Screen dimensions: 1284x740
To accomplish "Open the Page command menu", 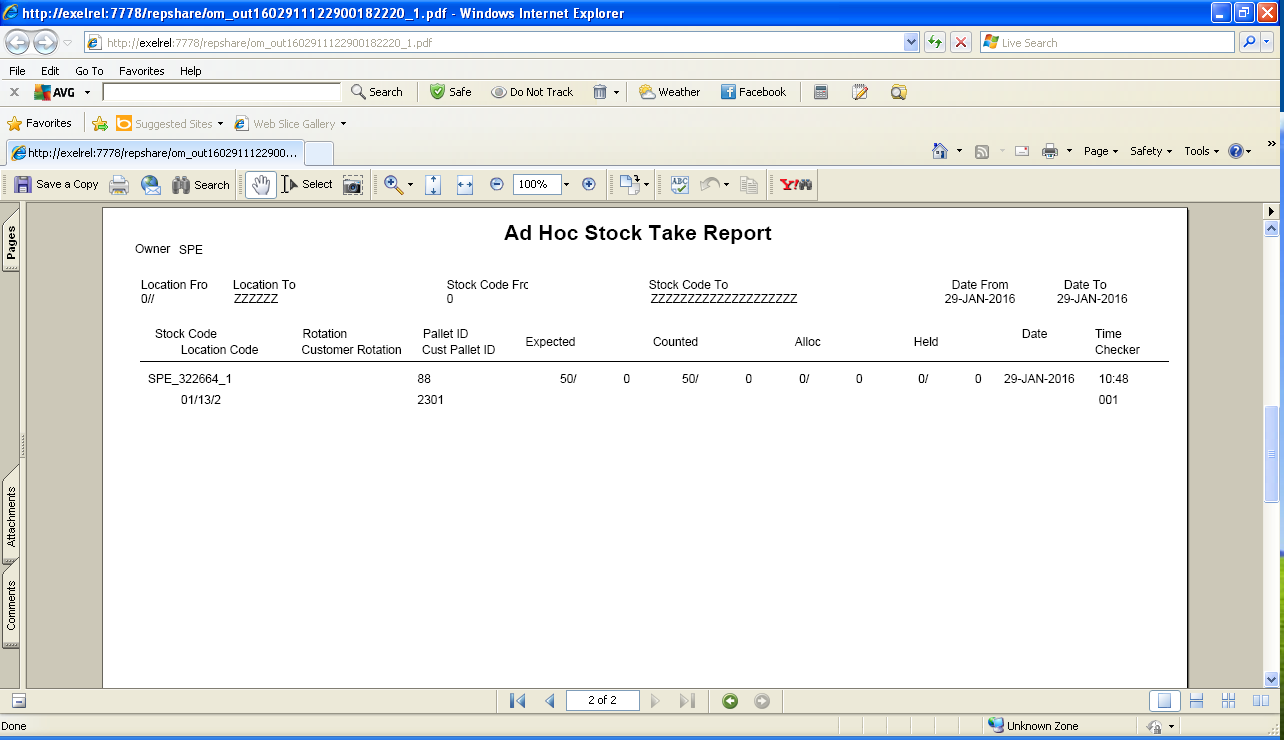I will 1101,151.
